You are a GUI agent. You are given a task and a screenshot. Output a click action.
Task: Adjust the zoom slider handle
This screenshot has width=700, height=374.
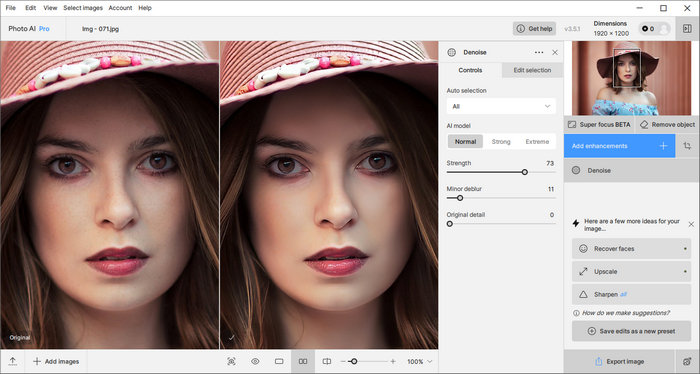354,362
